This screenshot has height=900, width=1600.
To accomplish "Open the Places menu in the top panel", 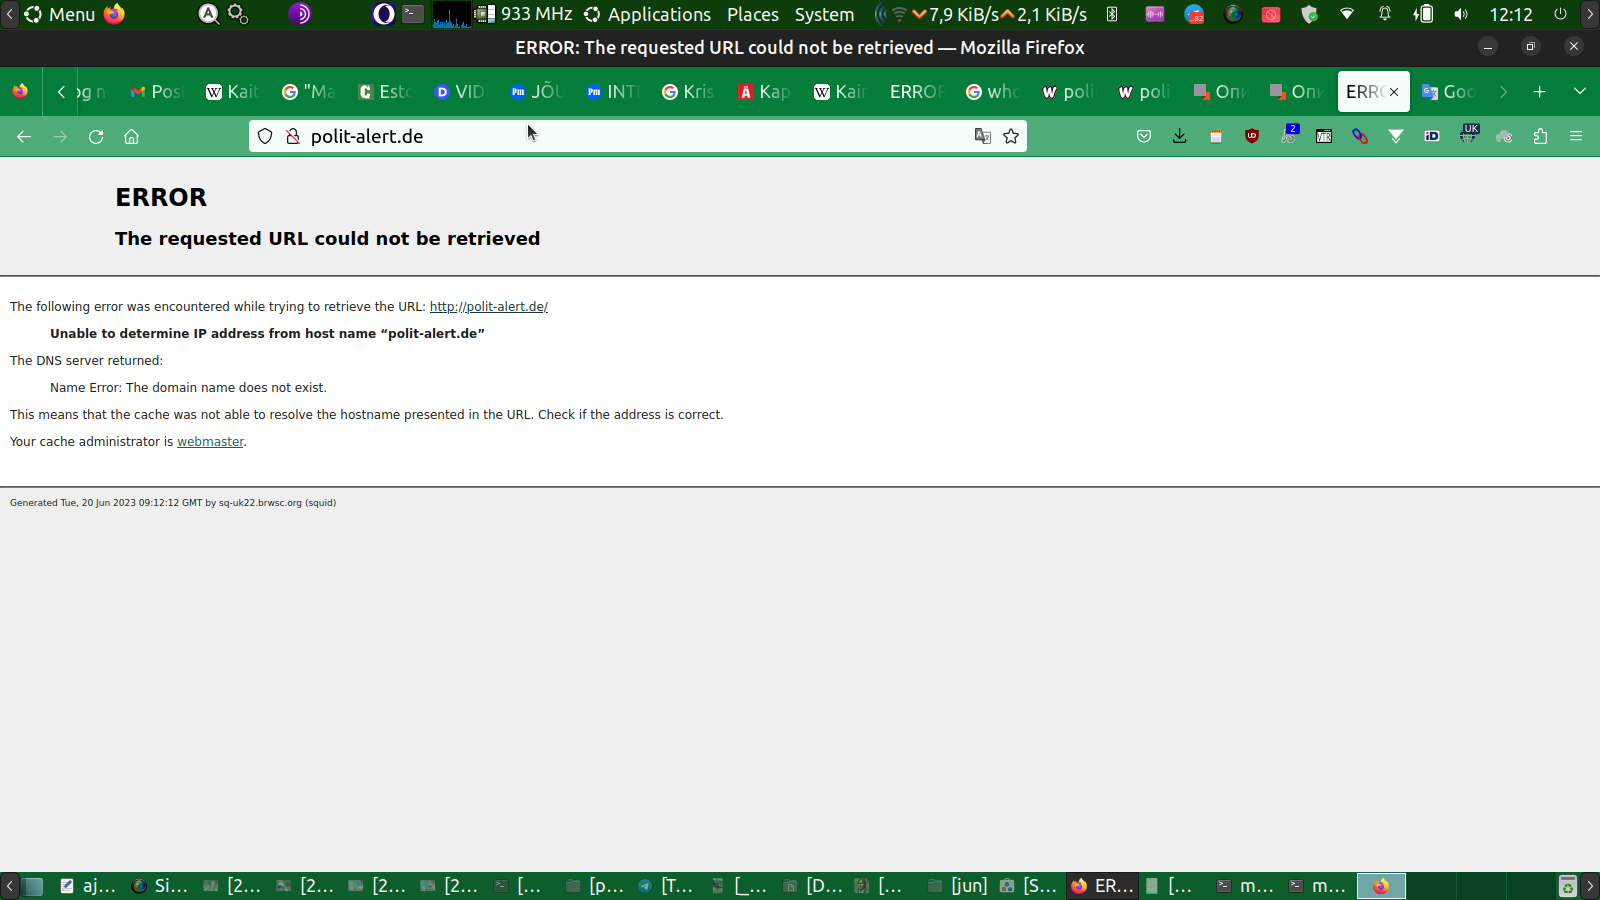I will click(x=753, y=14).
